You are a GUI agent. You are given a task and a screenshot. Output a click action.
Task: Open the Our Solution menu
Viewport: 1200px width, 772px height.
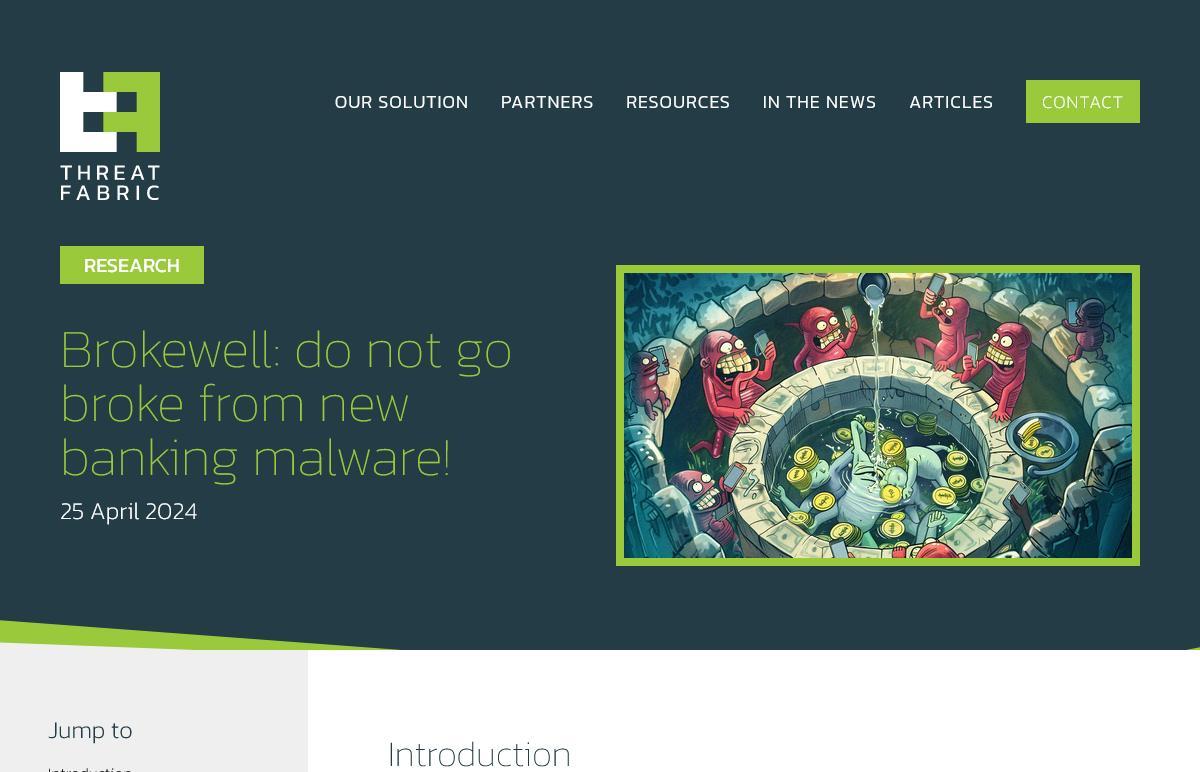click(401, 102)
